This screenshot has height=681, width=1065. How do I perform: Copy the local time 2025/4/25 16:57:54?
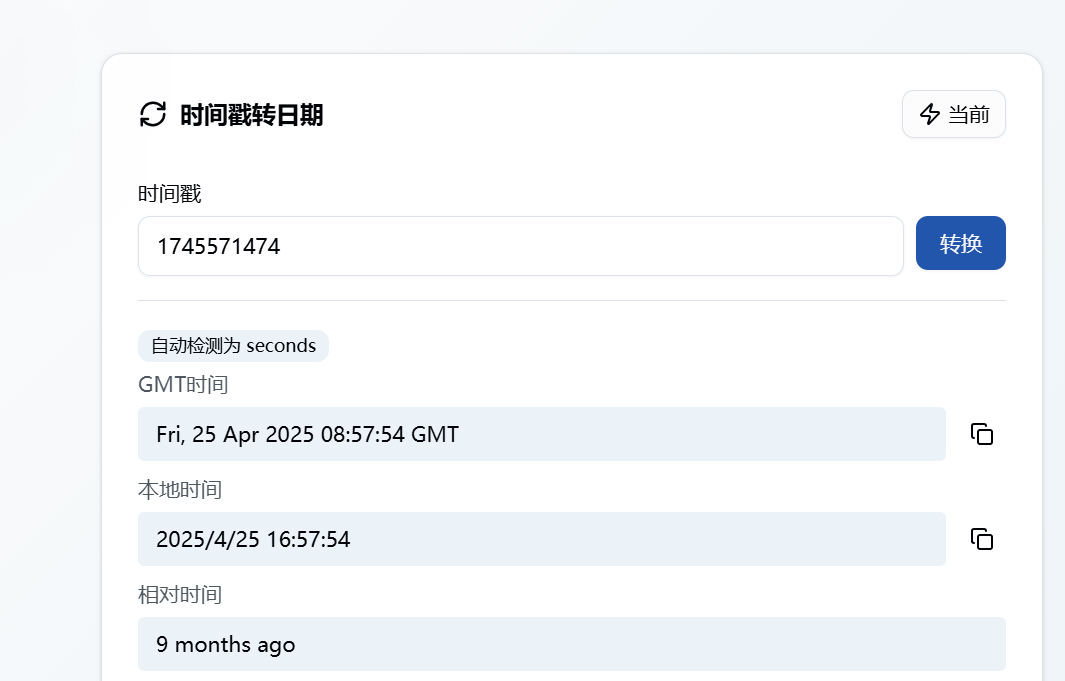coord(981,539)
